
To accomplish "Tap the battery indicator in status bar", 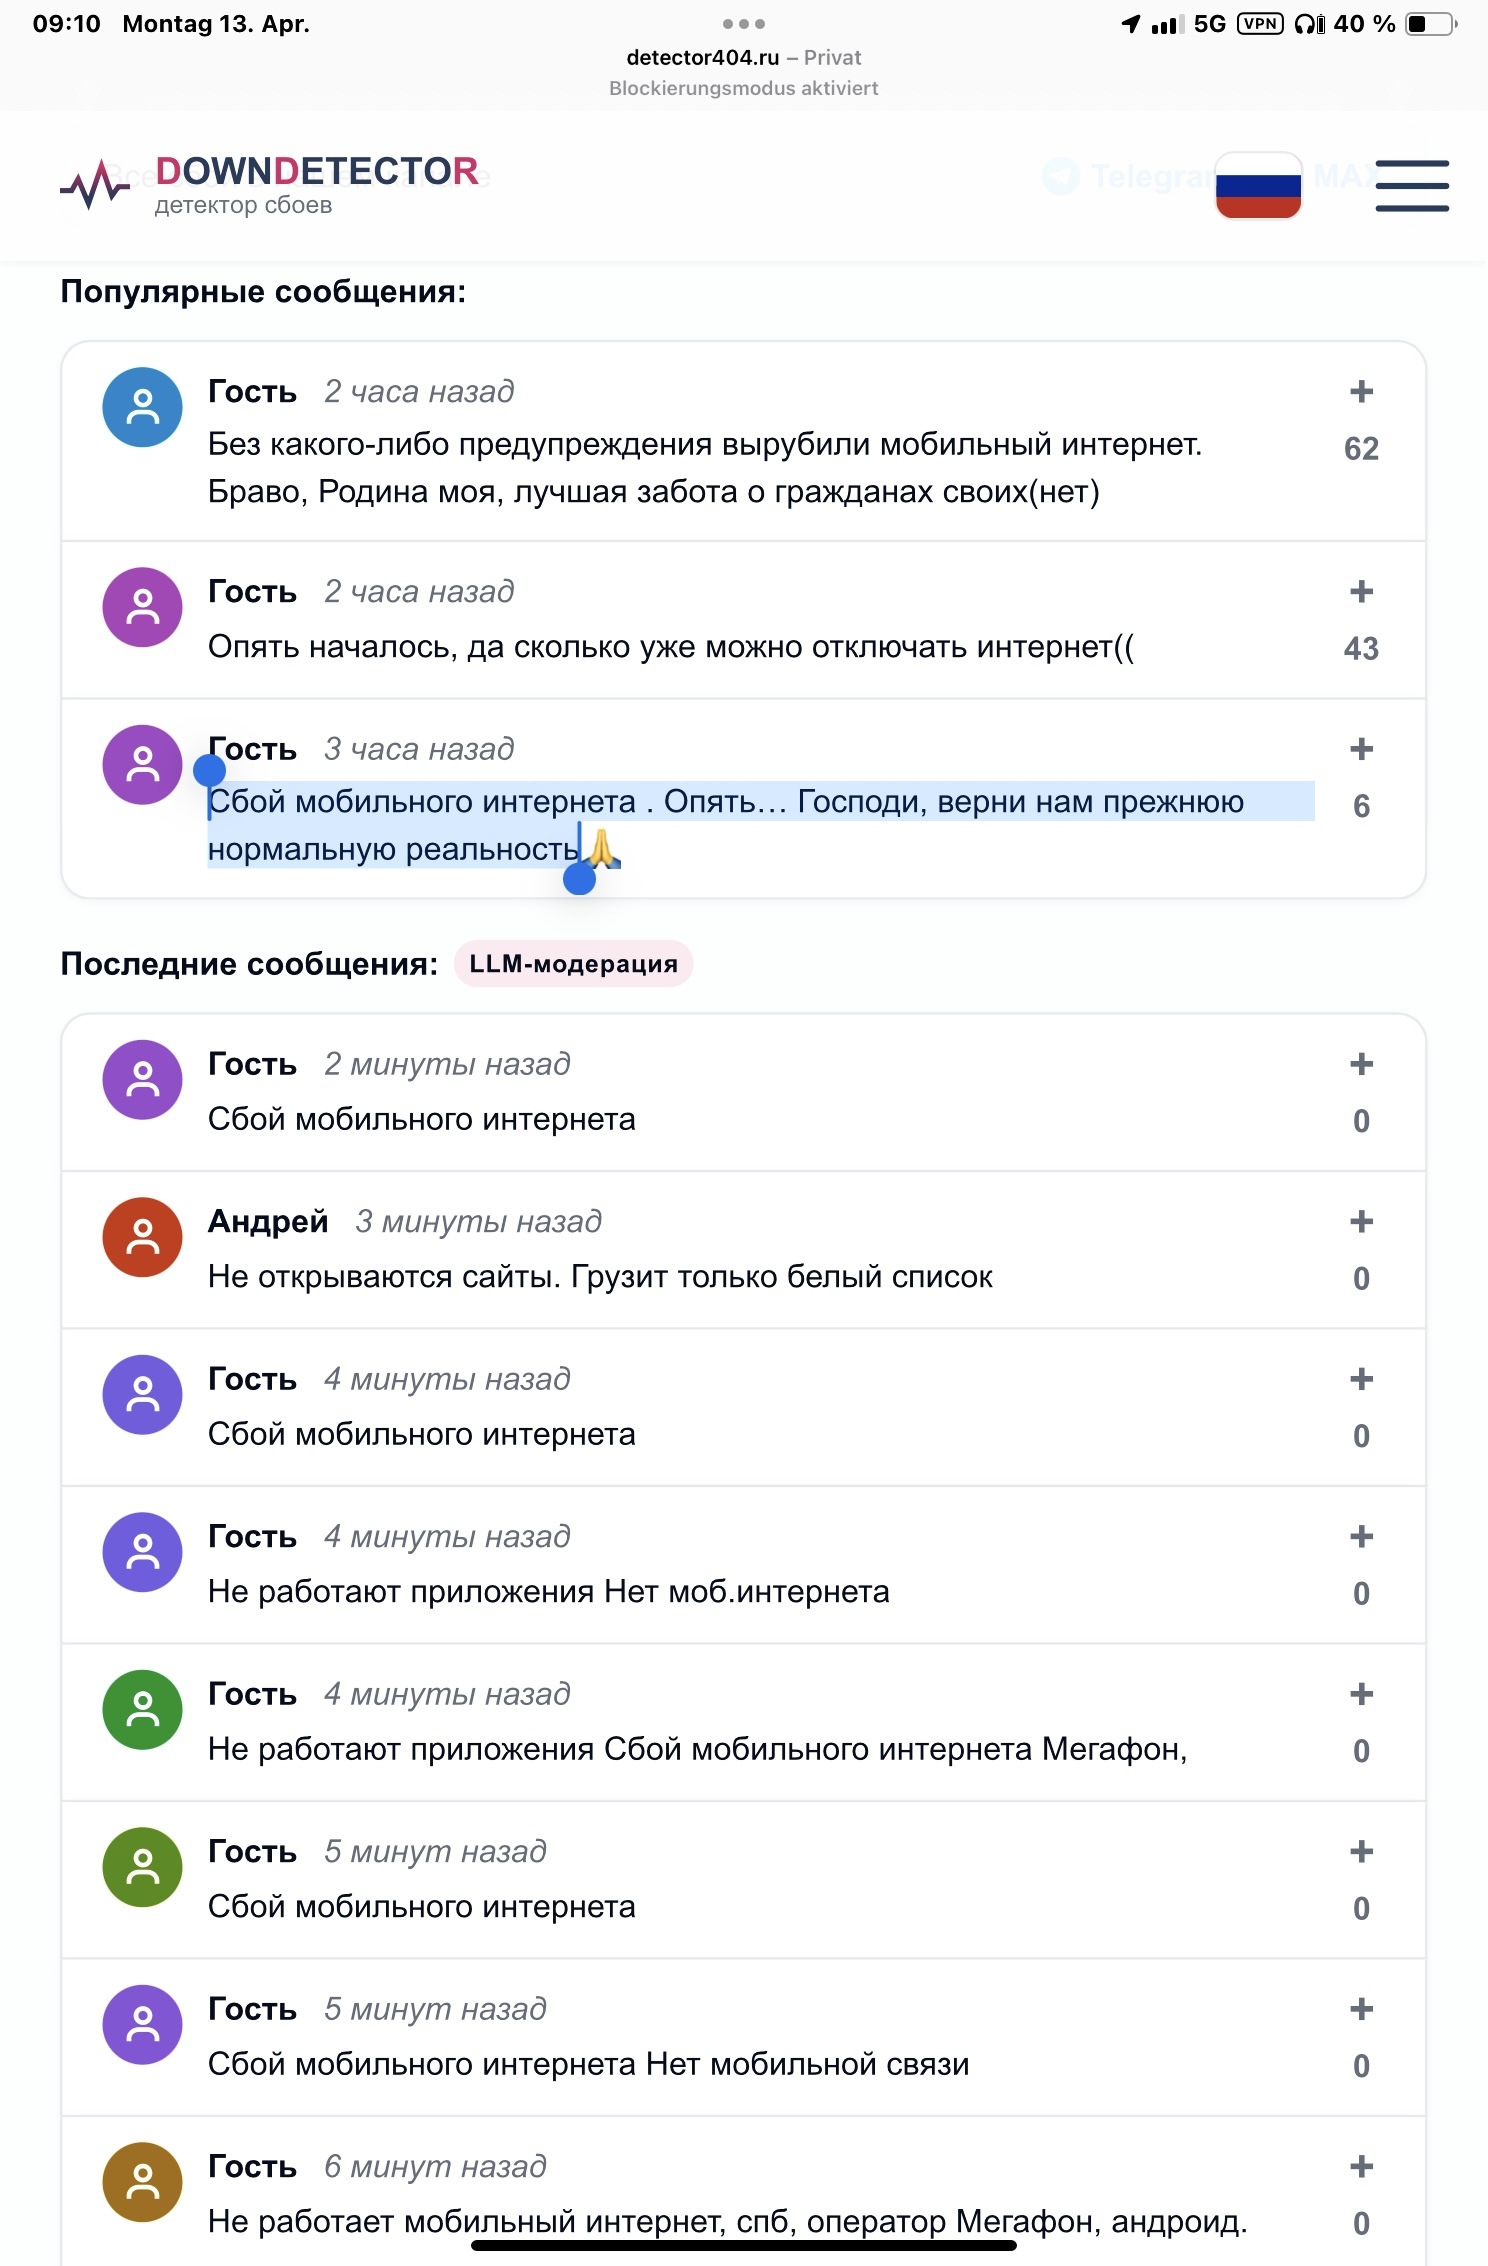I will click(1430, 24).
